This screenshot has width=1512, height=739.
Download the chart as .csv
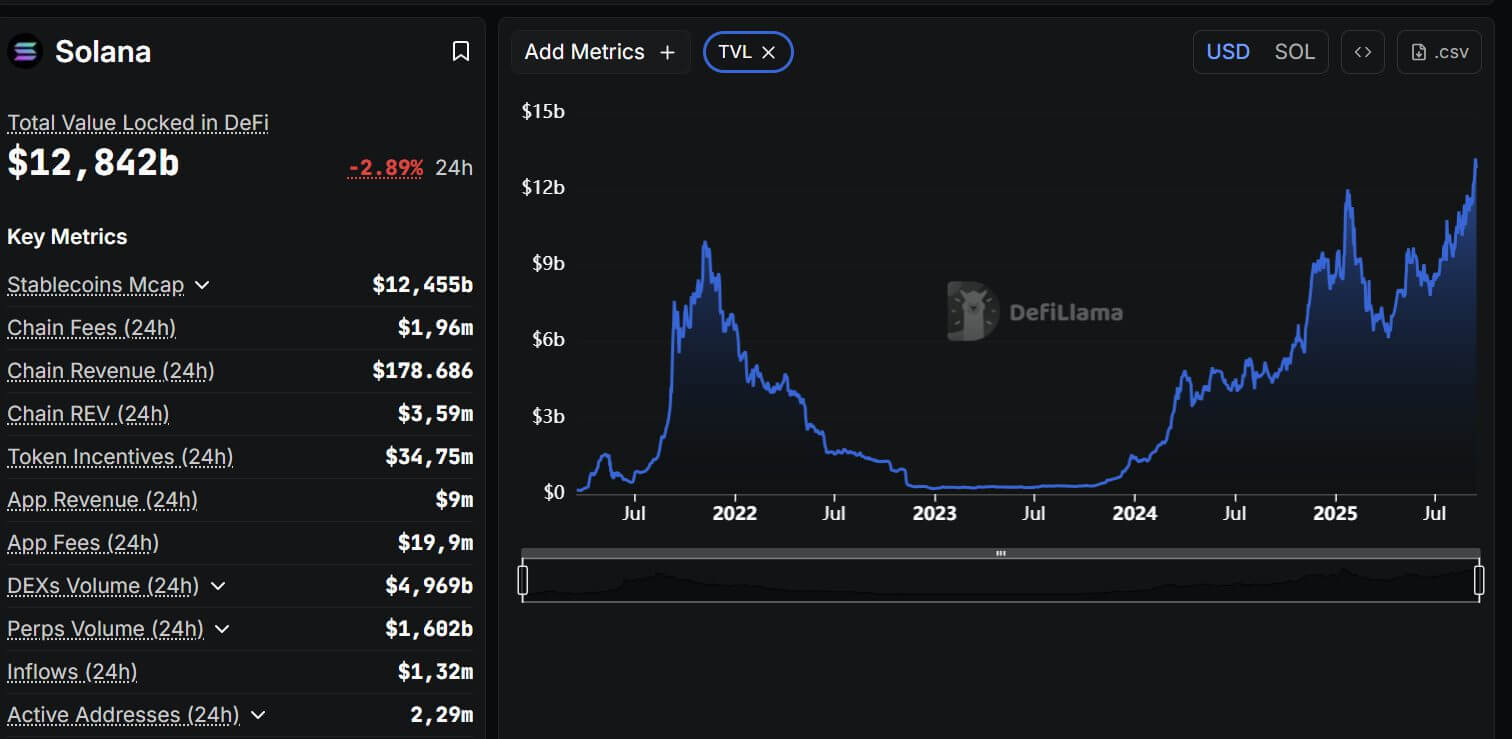click(1439, 52)
